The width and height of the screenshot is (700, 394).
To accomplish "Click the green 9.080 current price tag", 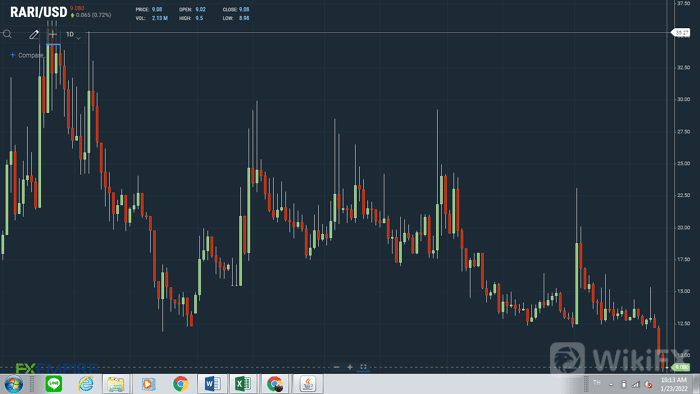I will click(681, 367).
